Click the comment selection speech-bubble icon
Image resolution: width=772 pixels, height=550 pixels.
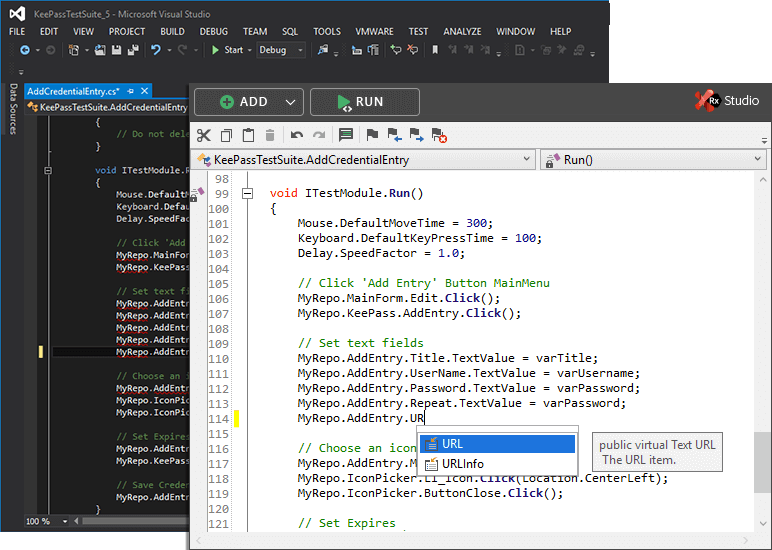point(346,135)
